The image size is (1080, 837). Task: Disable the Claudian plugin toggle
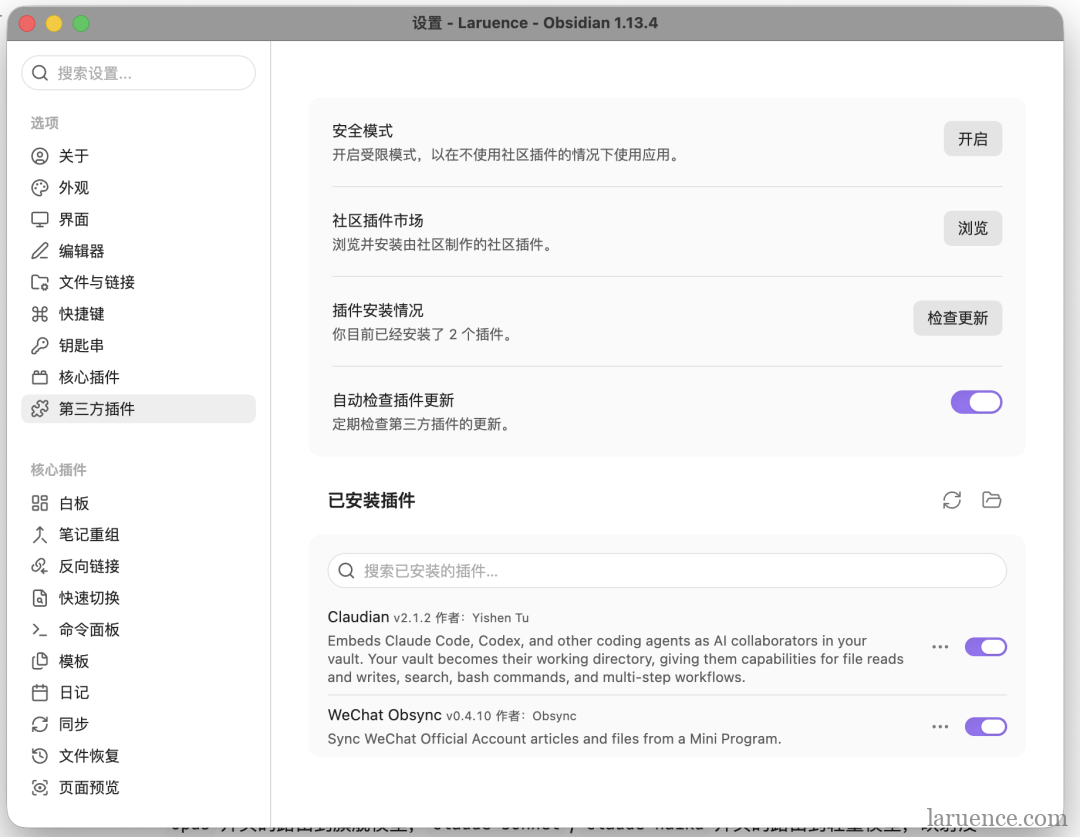[x=986, y=647]
